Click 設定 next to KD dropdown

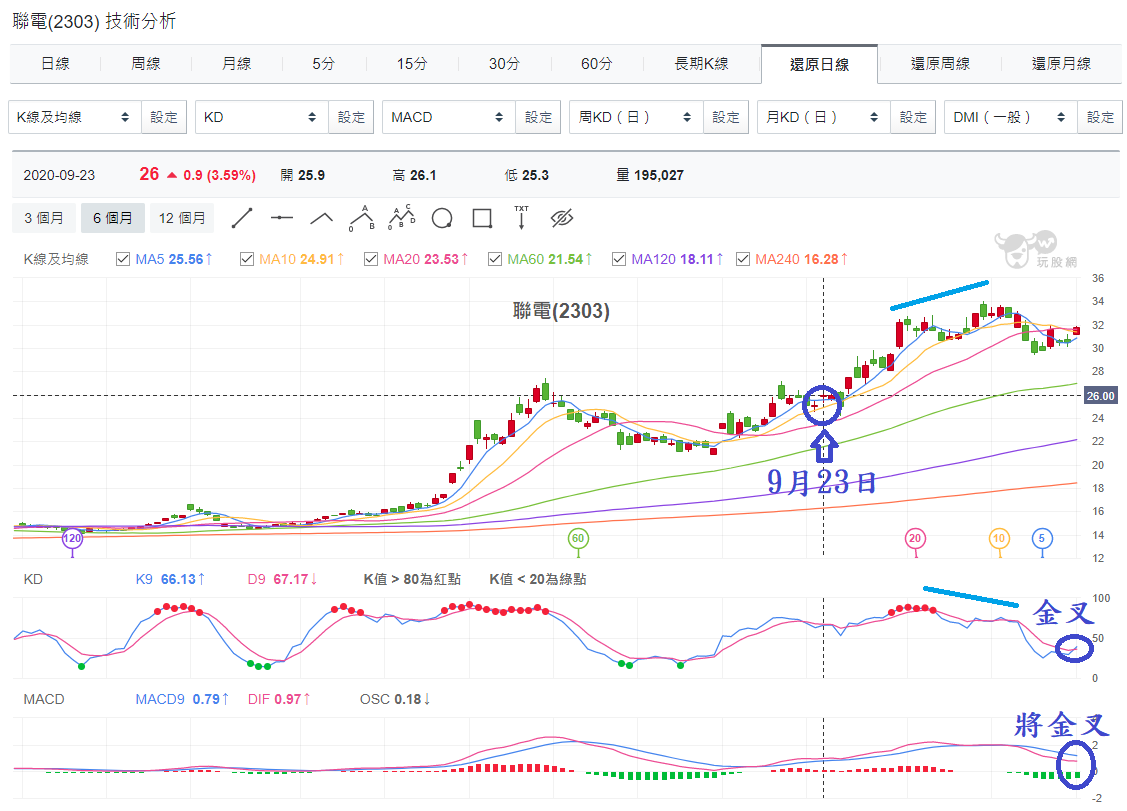point(351,117)
